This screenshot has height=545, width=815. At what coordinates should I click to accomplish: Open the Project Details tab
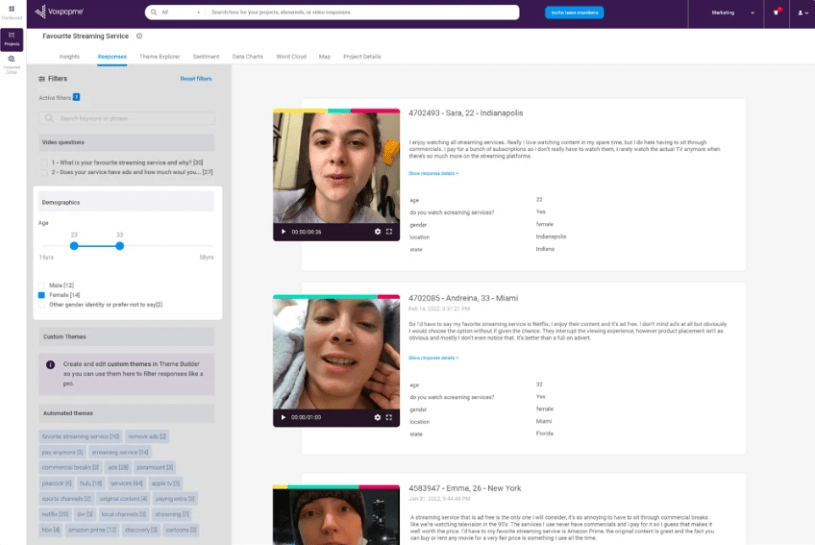[362, 57]
